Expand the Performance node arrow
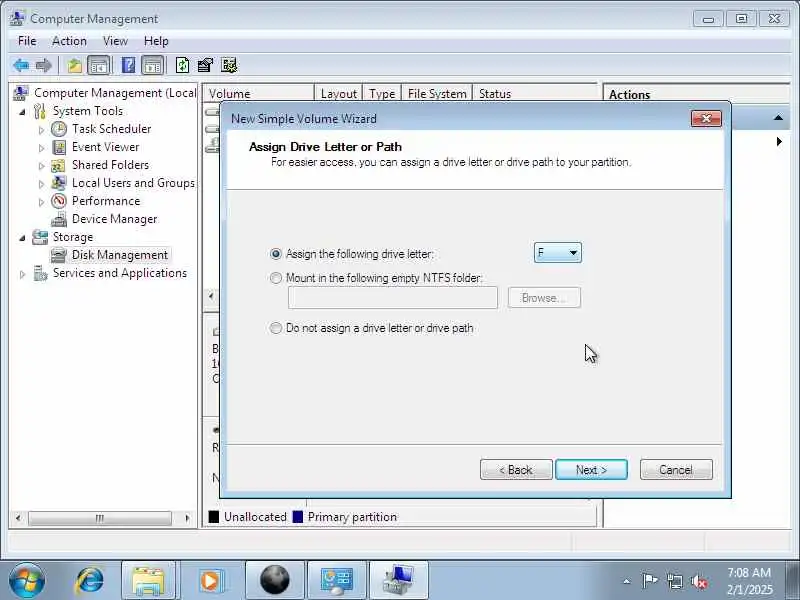Screen dimensions: 800x600 (x=41, y=202)
